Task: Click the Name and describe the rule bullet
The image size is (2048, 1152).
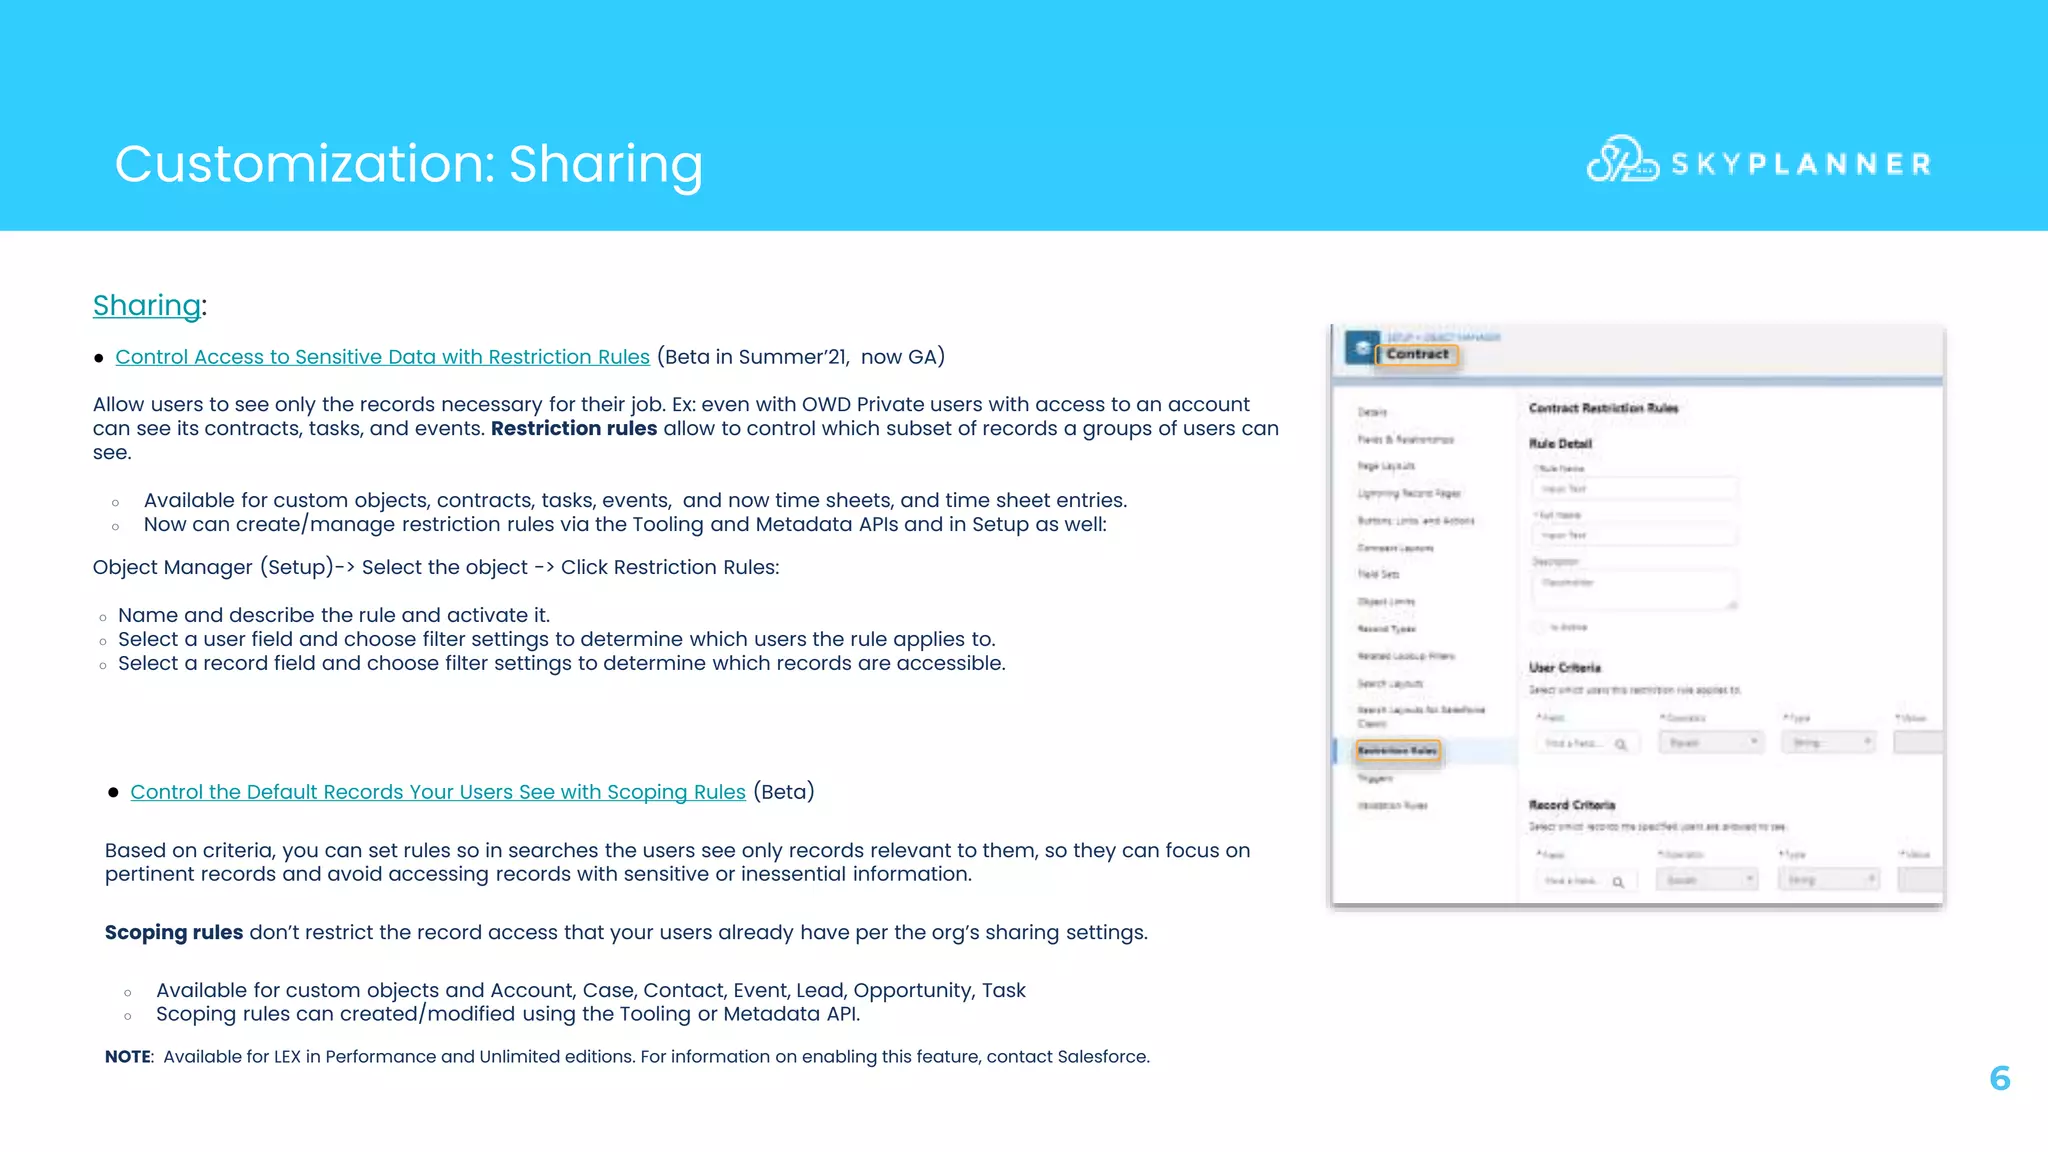Action: click(x=334, y=616)
